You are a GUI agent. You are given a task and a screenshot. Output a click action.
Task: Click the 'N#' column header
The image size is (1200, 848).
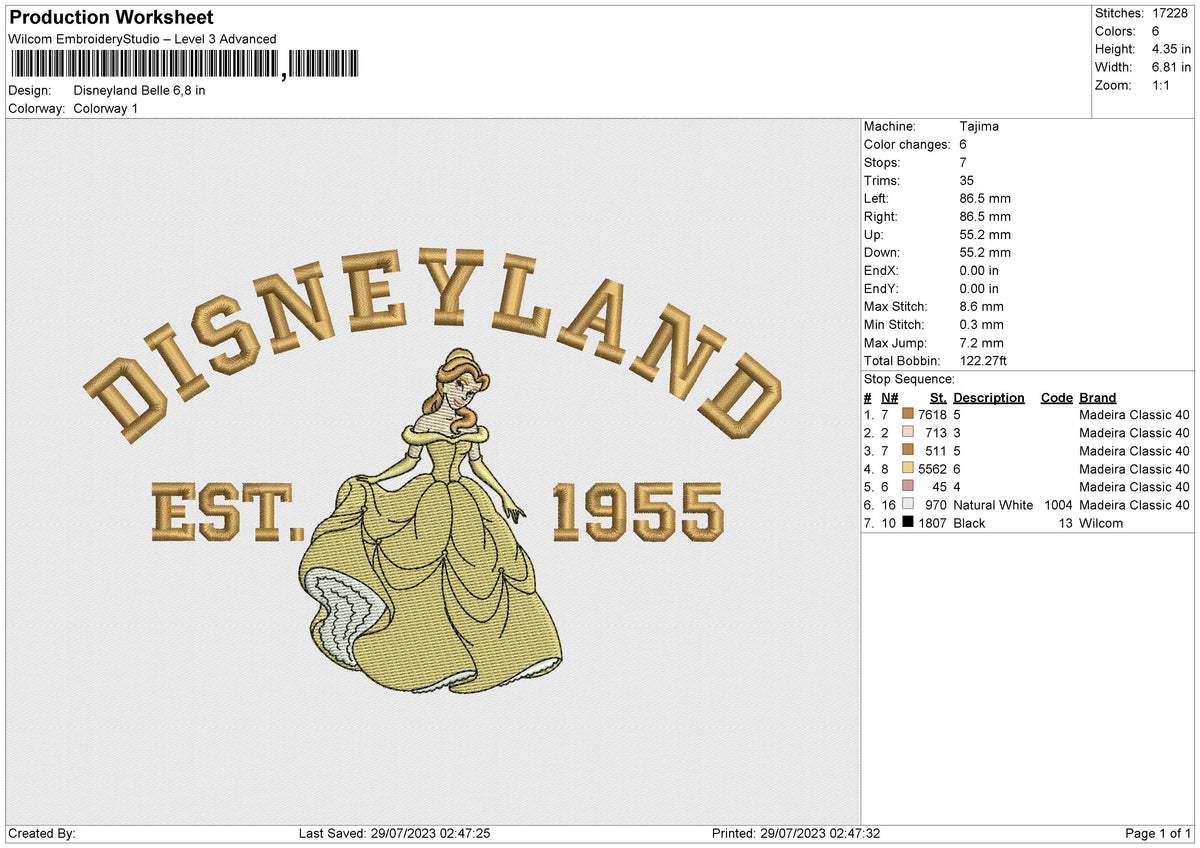(888, 397)
